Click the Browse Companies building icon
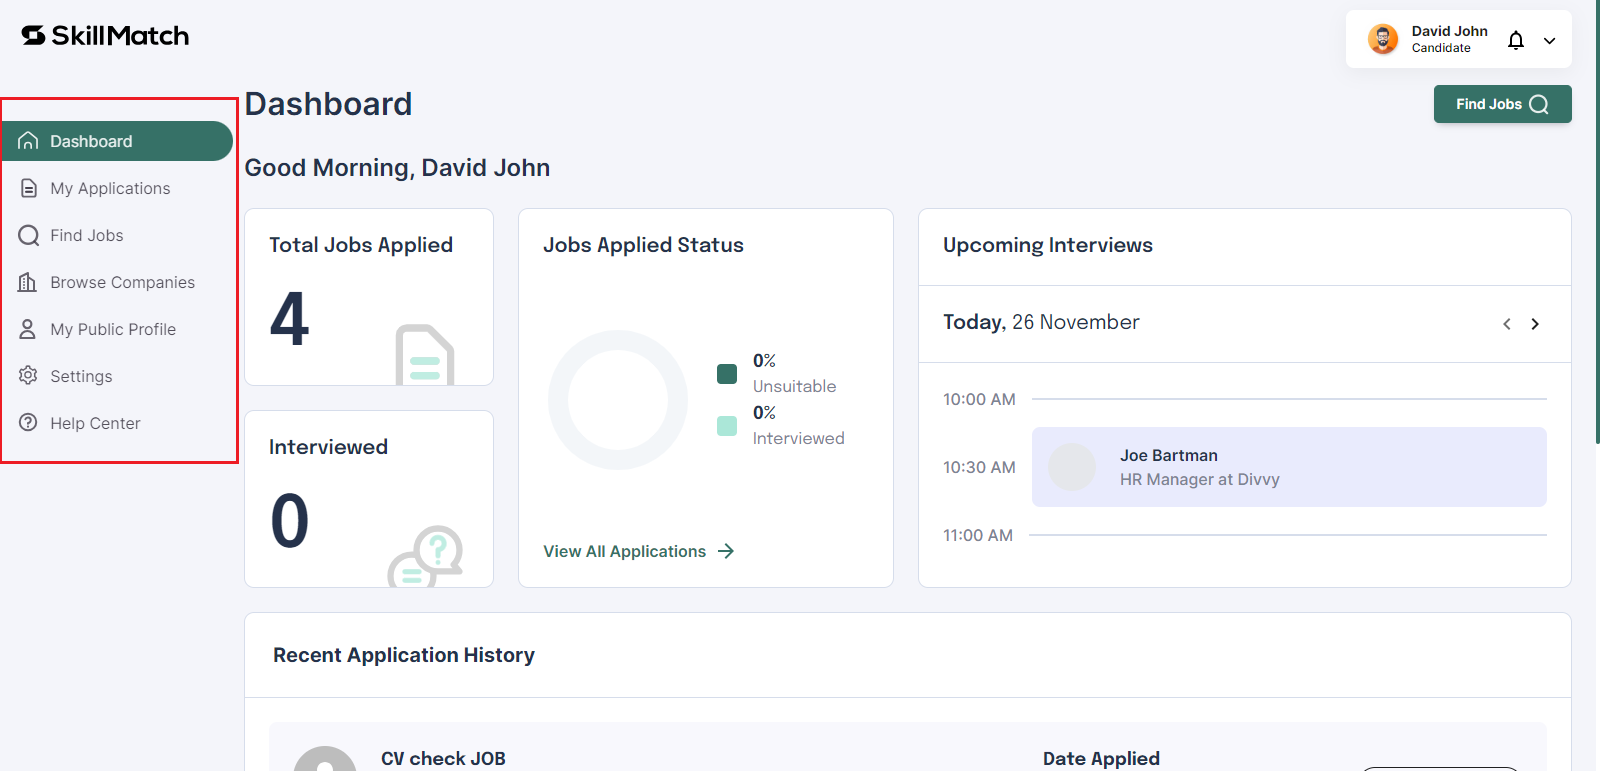 coord(28,282)
